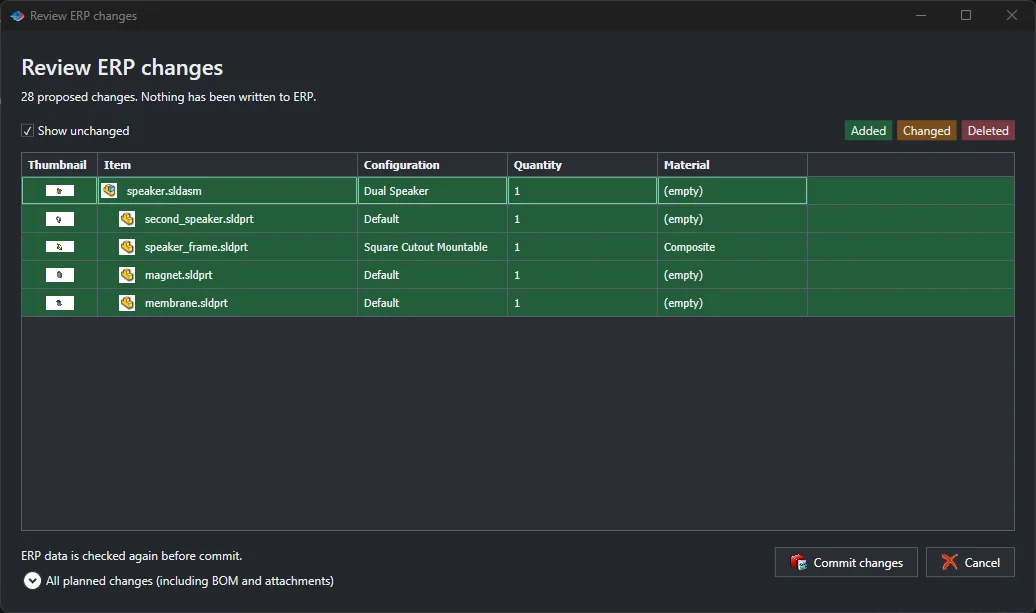Sort by the Item column header

coord(227,165)
